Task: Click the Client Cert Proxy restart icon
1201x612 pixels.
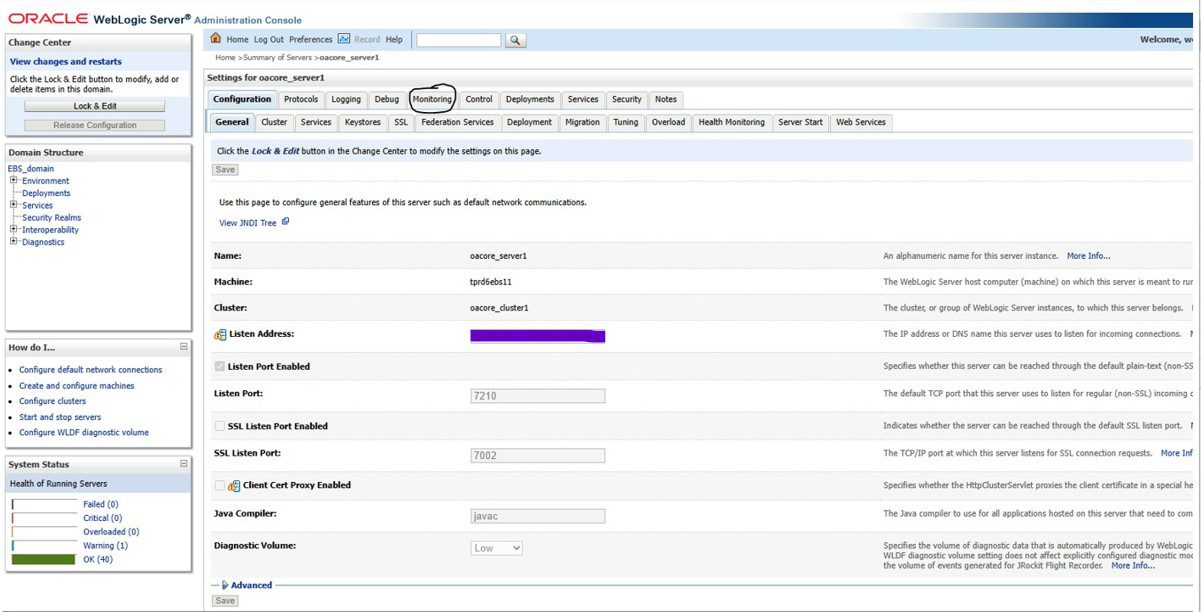Action: [234, 485]
